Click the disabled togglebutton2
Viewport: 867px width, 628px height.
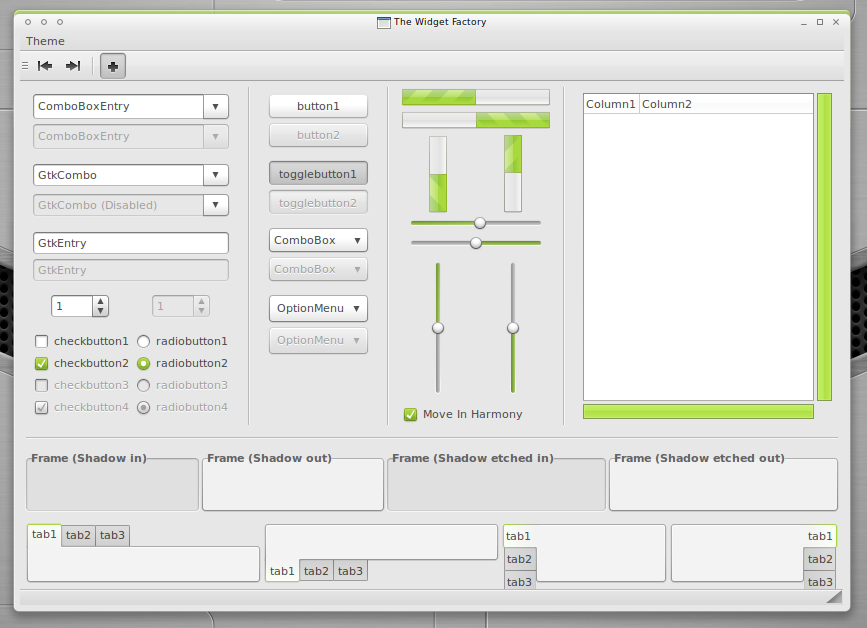(318, 203)
